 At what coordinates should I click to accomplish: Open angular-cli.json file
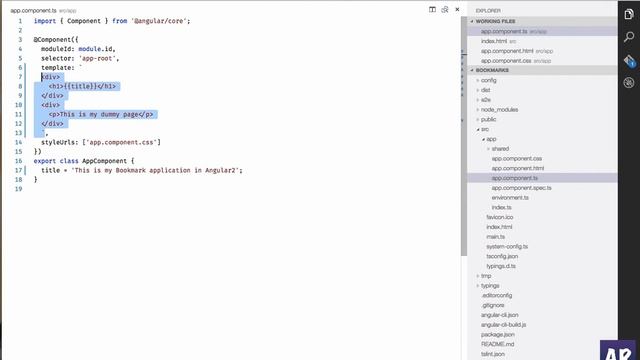click(x=500, y=316)
